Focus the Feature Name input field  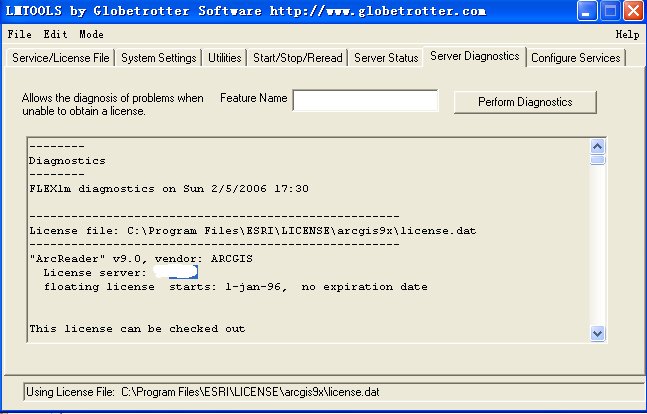click(x=365, y=100)
